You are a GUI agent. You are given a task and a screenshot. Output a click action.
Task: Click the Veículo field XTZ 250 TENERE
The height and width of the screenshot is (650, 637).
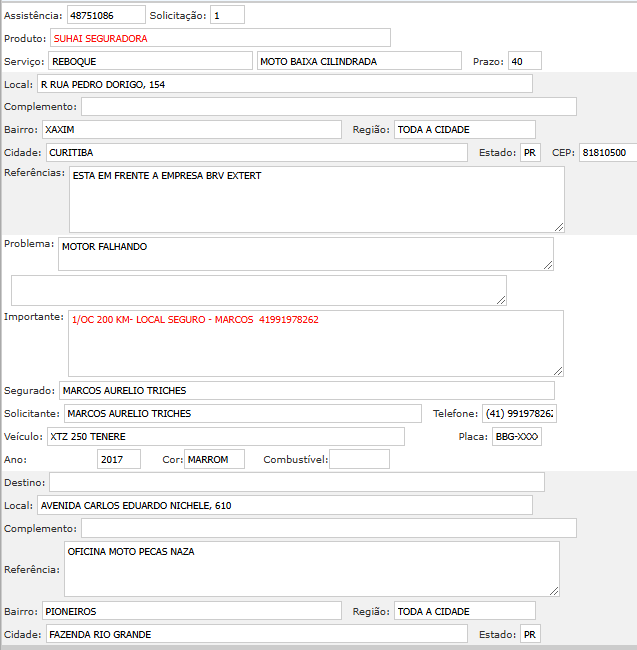[225, 436]
